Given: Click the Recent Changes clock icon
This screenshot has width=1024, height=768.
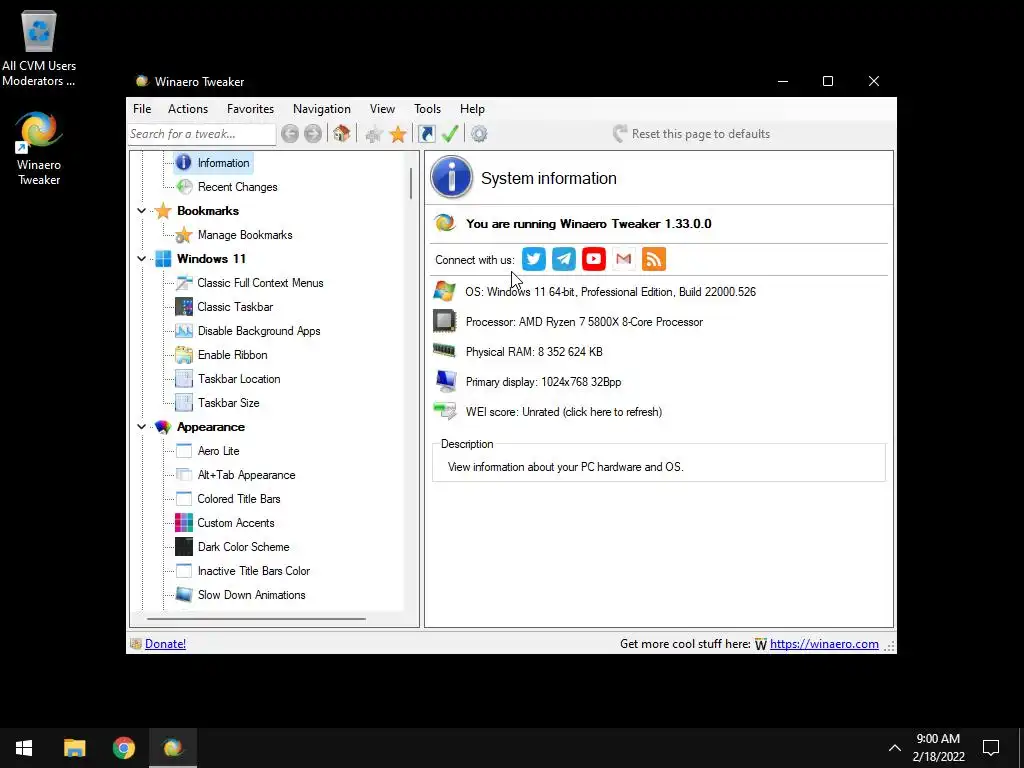Looking at the screenshot, I should coord(185,187).
